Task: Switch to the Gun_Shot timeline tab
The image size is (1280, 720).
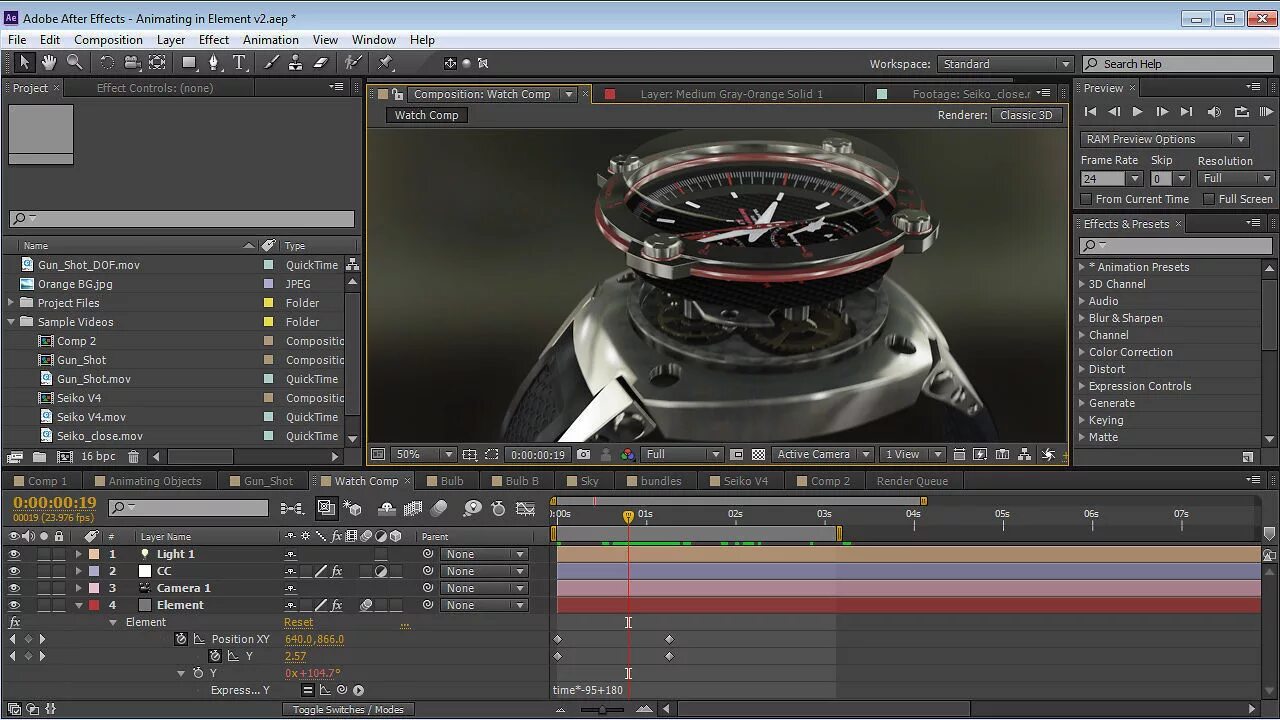Action: click(268, 481)
